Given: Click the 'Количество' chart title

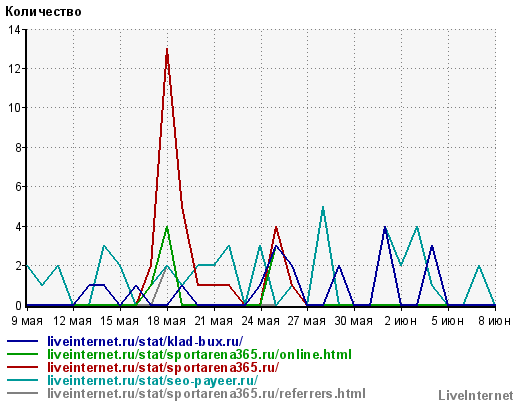Looking at the screenshot, I should coord(43,12).
